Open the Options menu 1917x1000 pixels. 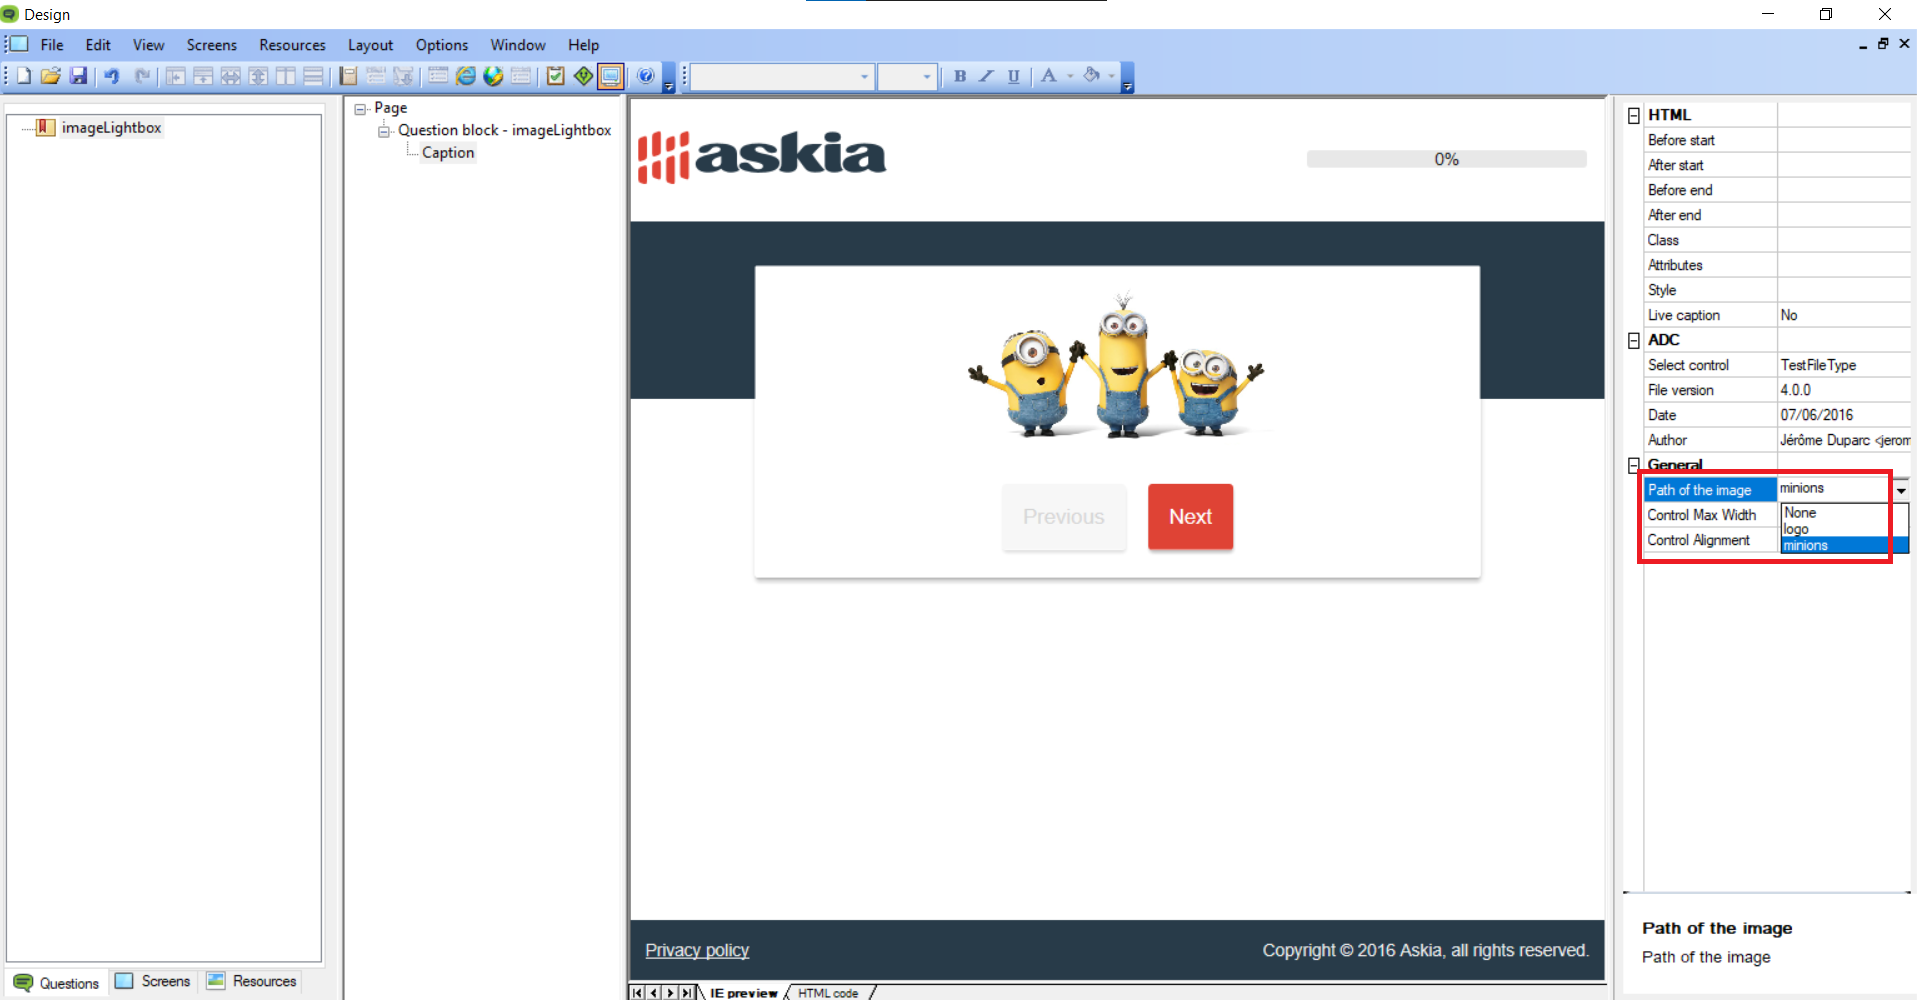[442, 45]
